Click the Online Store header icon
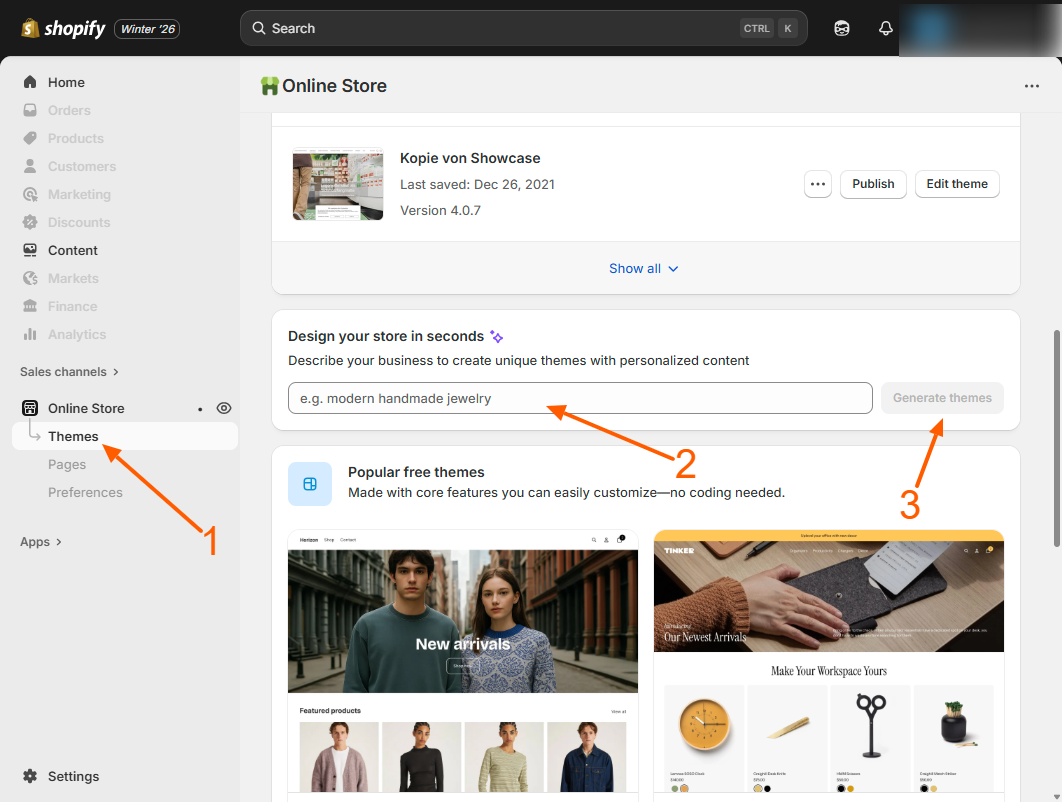1062x802 pixels. [270, 86]
